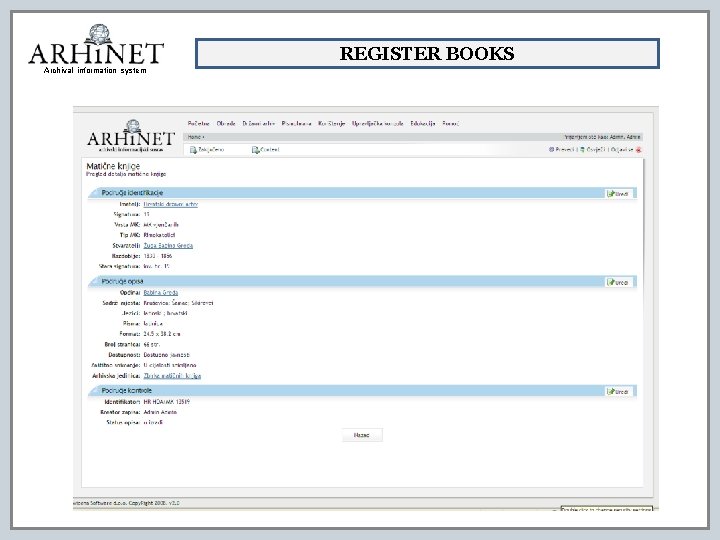Open the Početna menu
The height and width of the screenshot is (540, 720).
pos(198,124)
